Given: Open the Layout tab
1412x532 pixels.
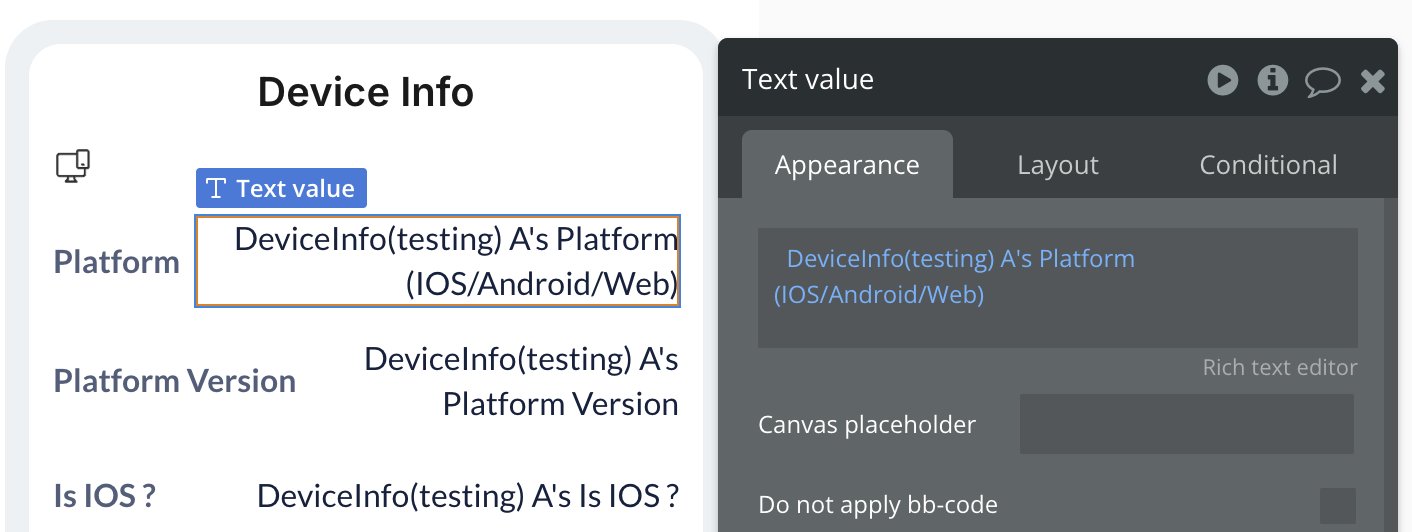Looking at the screenshot, I should (x=1058, y=165).
